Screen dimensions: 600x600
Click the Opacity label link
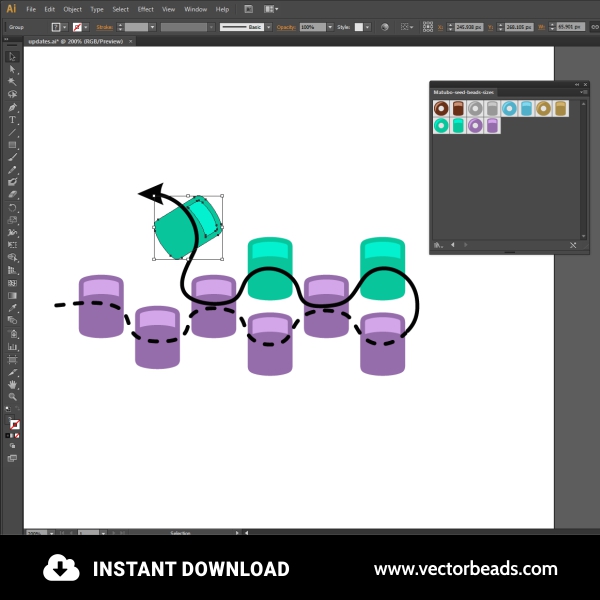point(286,27)
